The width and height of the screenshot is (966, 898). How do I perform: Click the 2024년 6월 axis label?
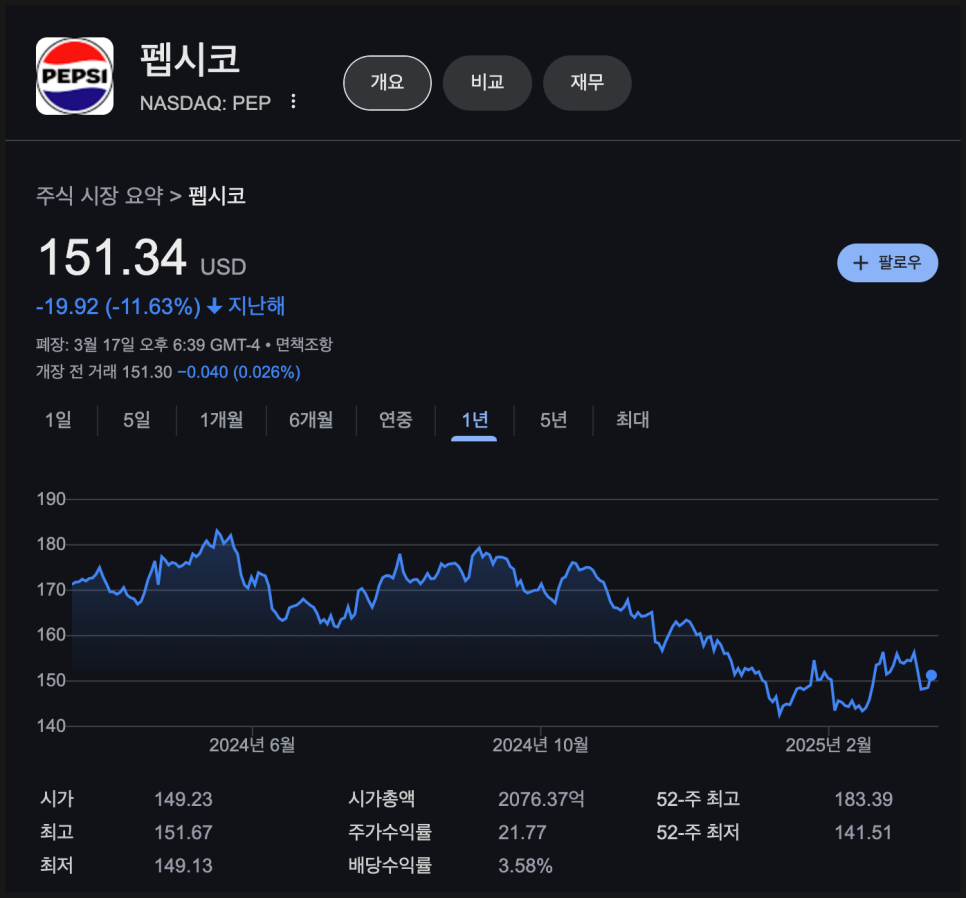pos(252,745)
